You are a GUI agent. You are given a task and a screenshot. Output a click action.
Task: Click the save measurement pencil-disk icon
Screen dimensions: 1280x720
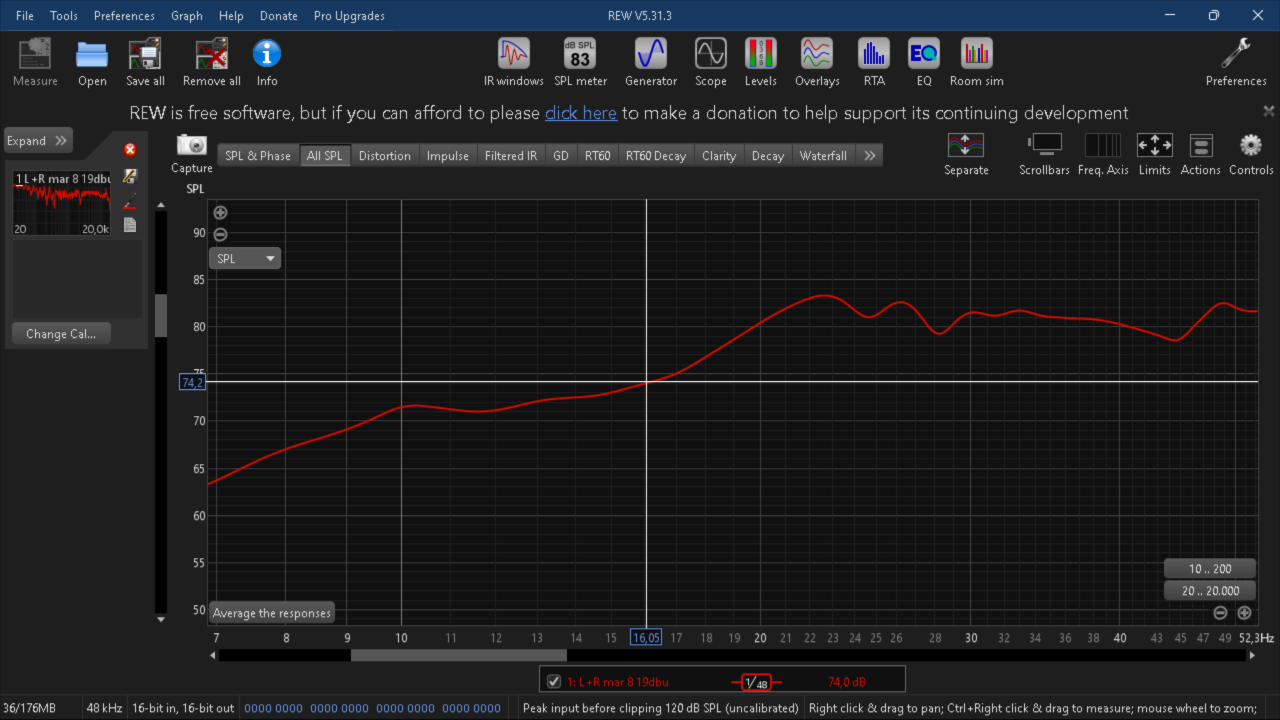pyautogui.click(x=130, y=176)
